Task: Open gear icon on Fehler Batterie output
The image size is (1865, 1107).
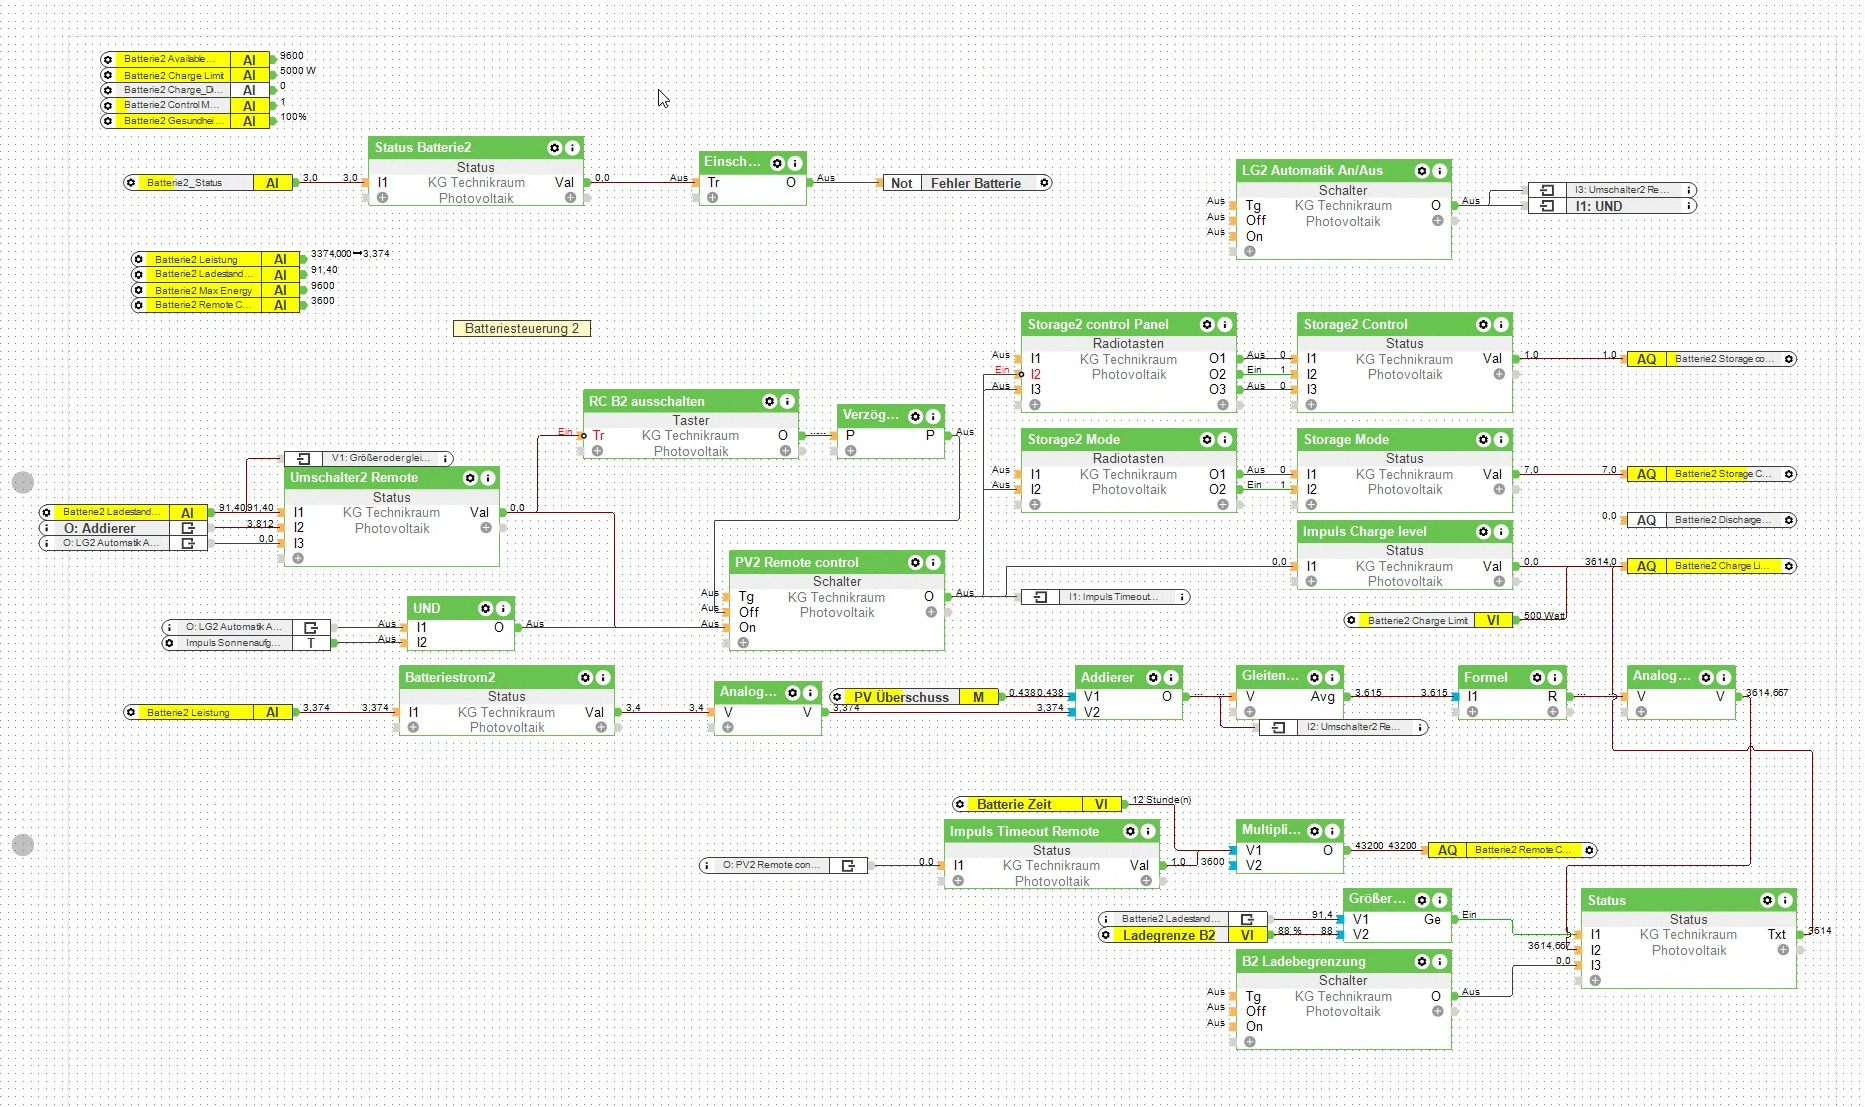Action: [1044, 183]
